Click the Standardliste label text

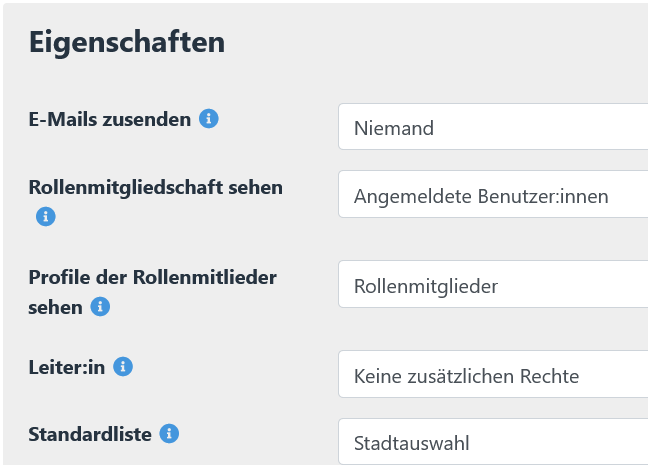90,435
